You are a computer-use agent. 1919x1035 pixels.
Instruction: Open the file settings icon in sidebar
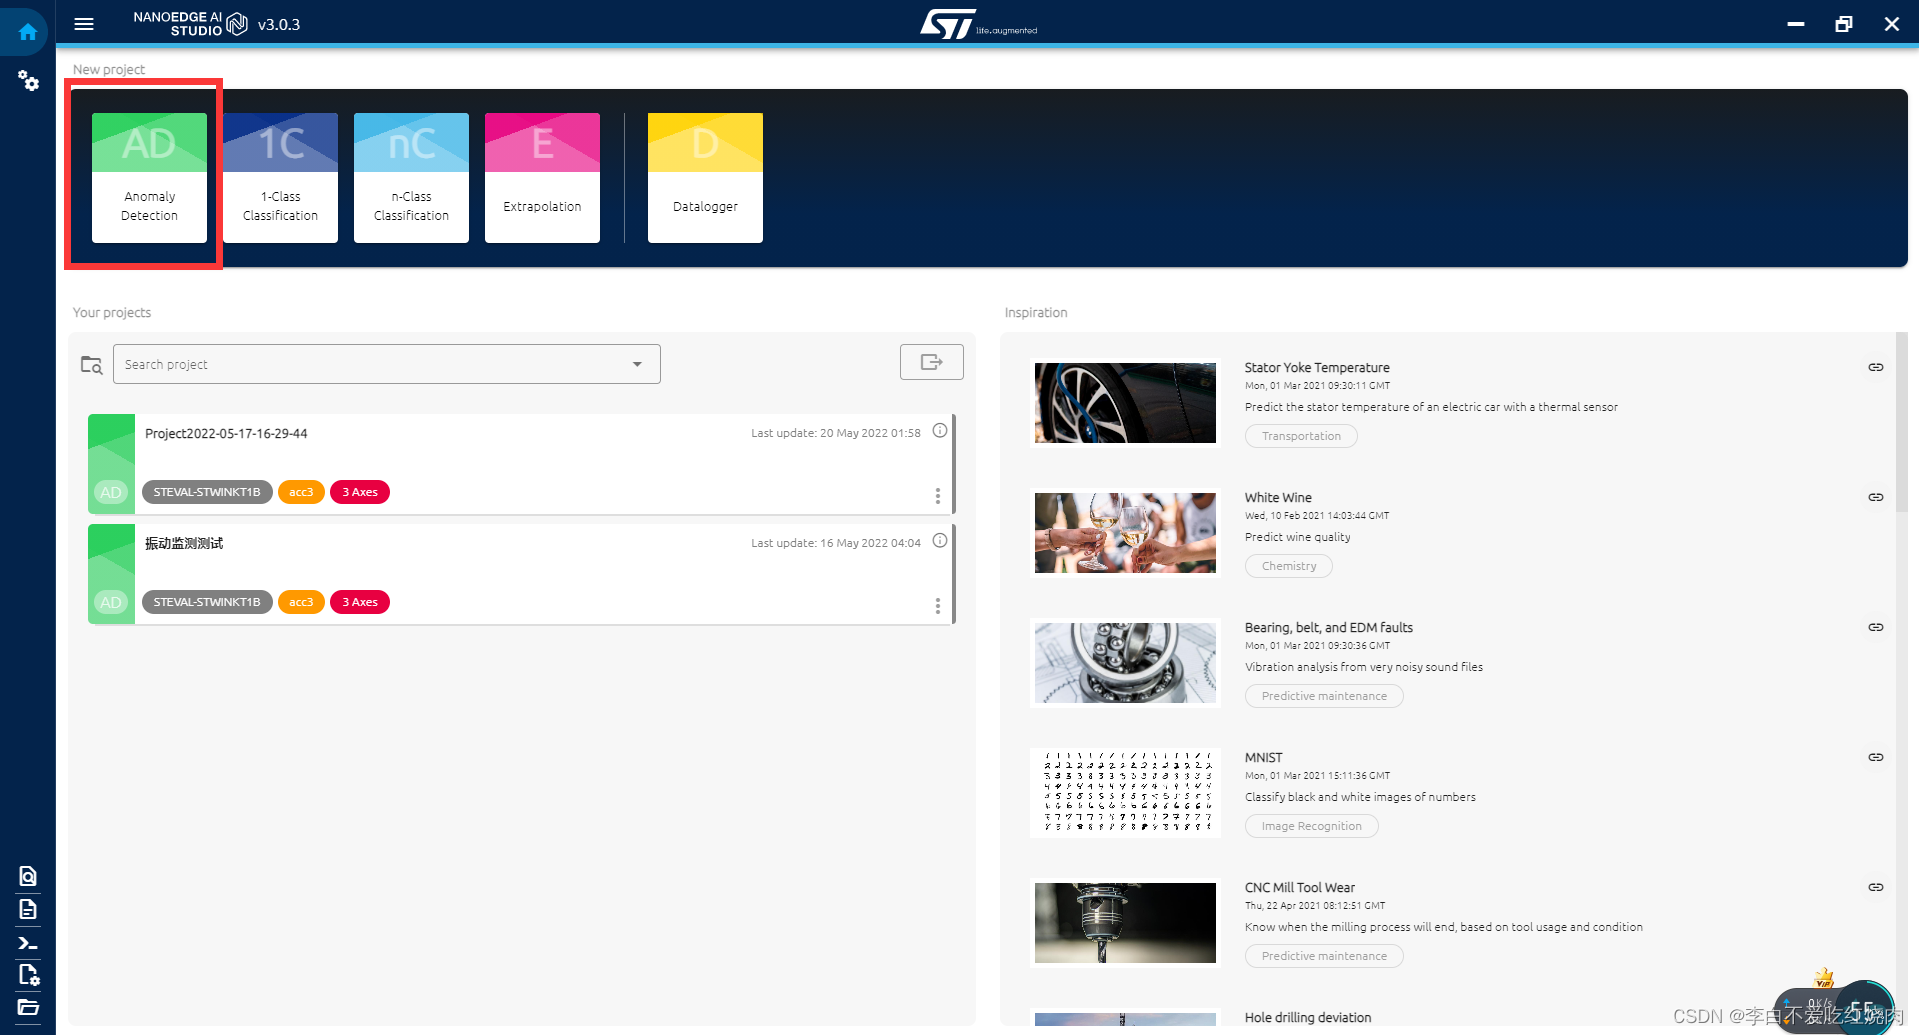28,975
